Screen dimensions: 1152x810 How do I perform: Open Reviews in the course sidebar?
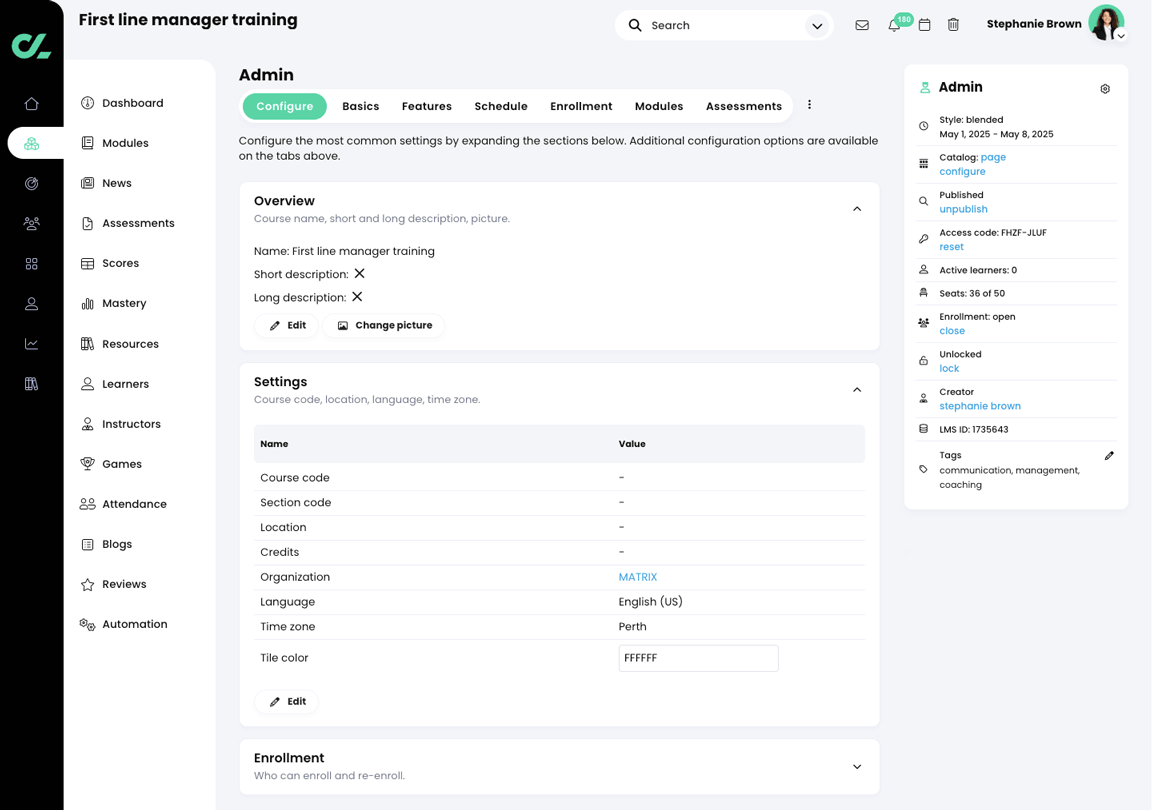[x=113, y=584]
